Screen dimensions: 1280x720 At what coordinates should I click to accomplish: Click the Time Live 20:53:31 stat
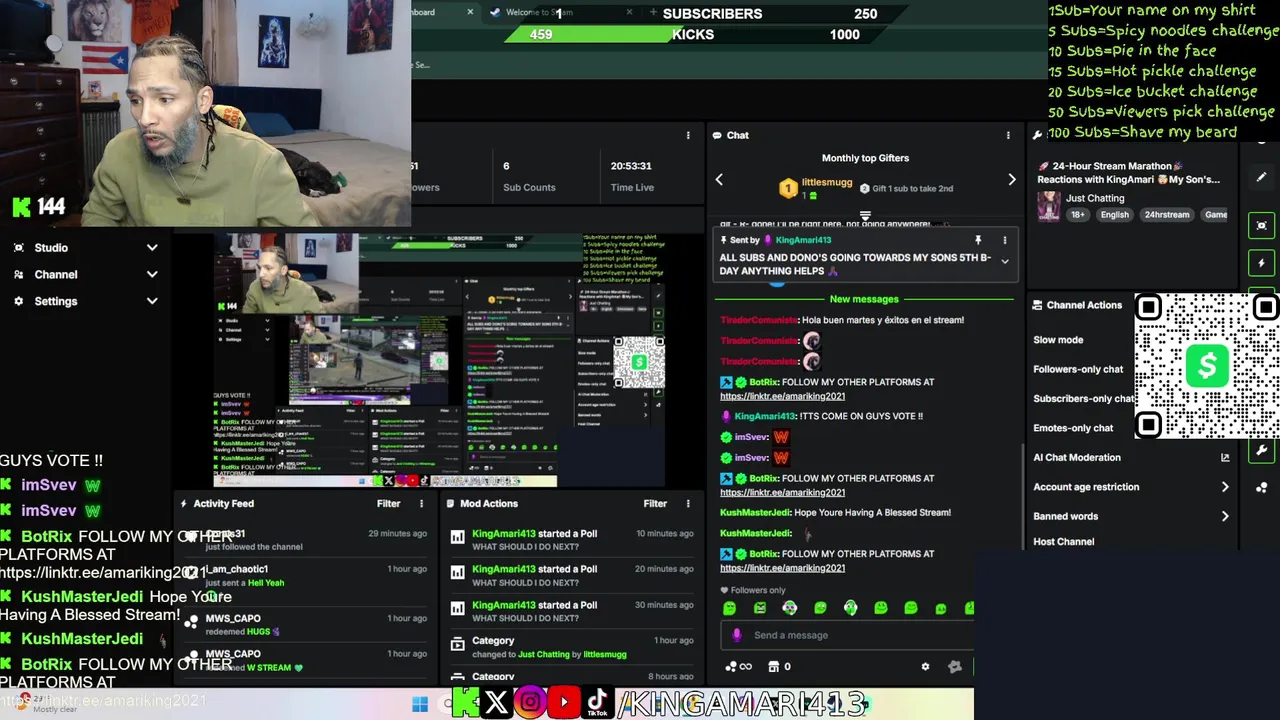coord(632,176)
